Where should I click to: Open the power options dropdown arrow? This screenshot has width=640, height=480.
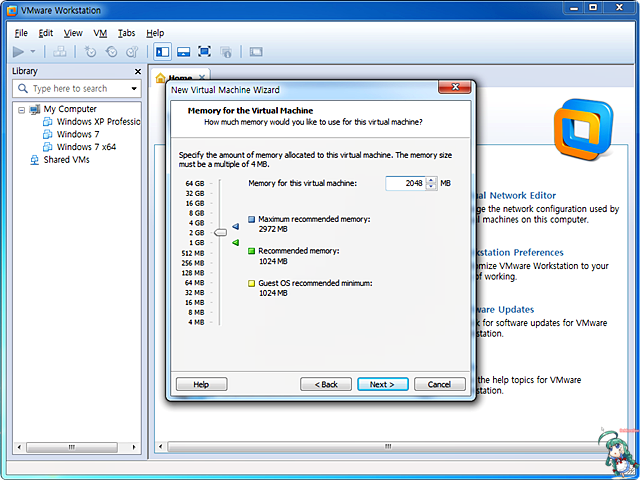(x=33, y=52)
